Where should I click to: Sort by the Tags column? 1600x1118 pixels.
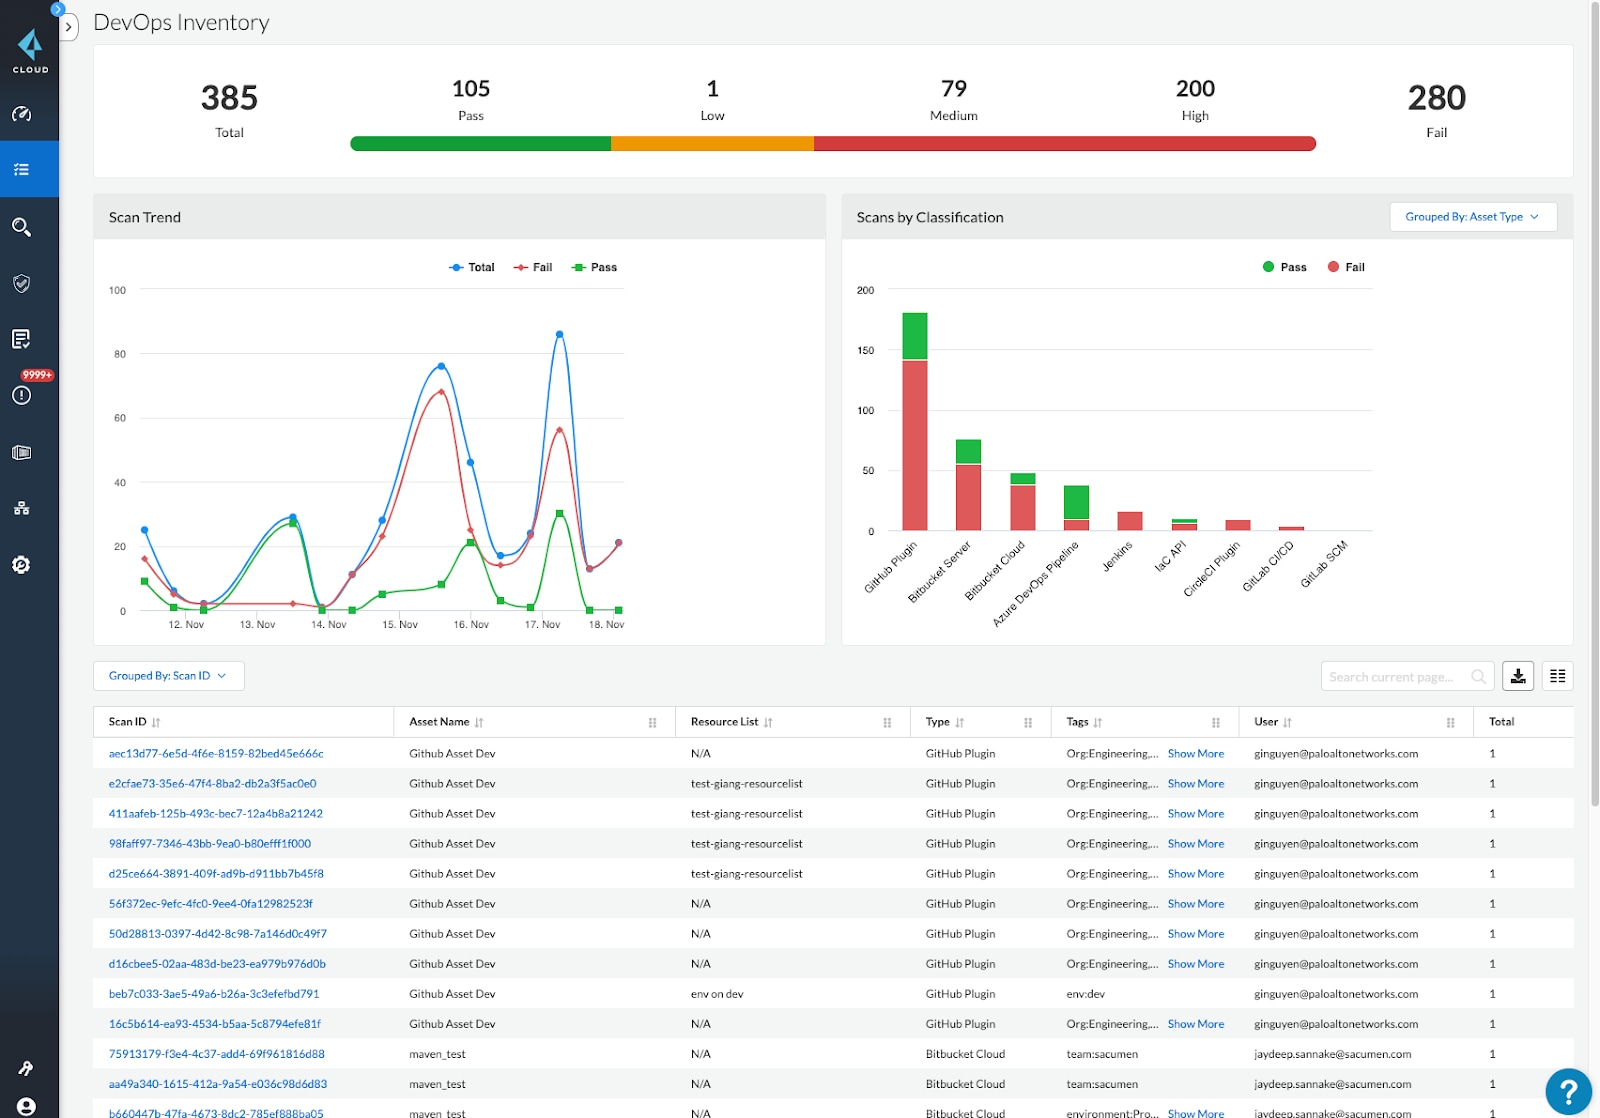click(x=1098, y=722)
